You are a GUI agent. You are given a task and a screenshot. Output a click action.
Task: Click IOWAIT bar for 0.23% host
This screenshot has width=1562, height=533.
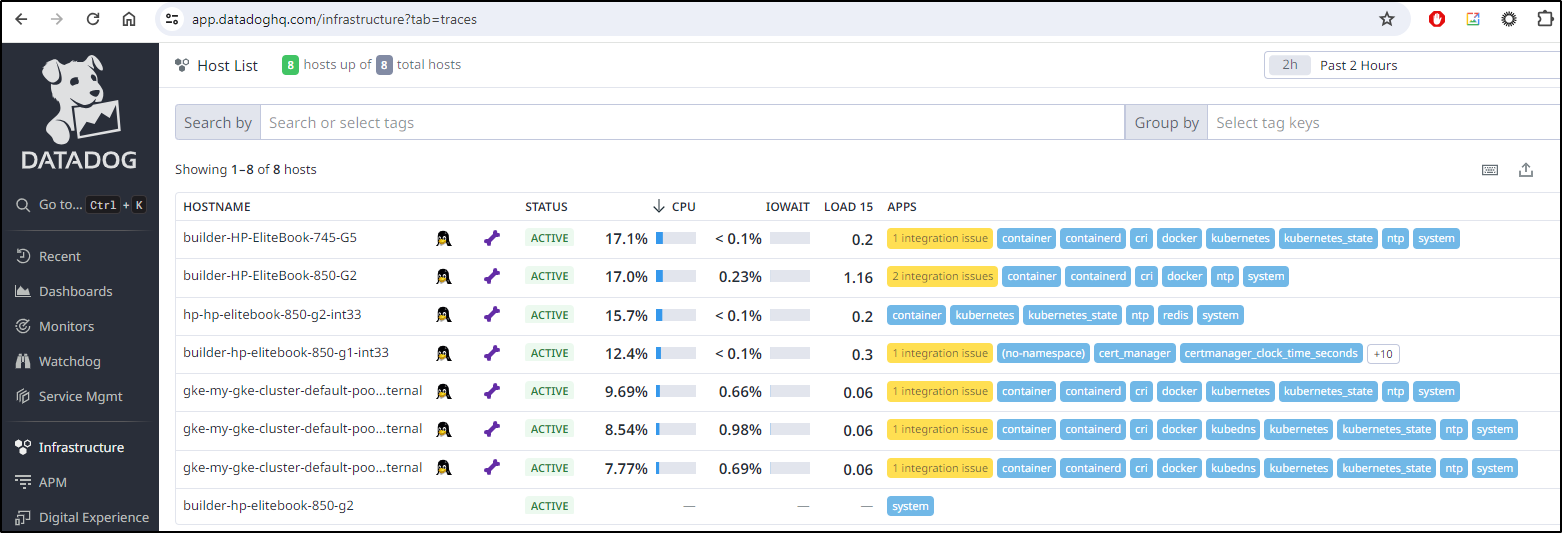(x=790, y=276)
